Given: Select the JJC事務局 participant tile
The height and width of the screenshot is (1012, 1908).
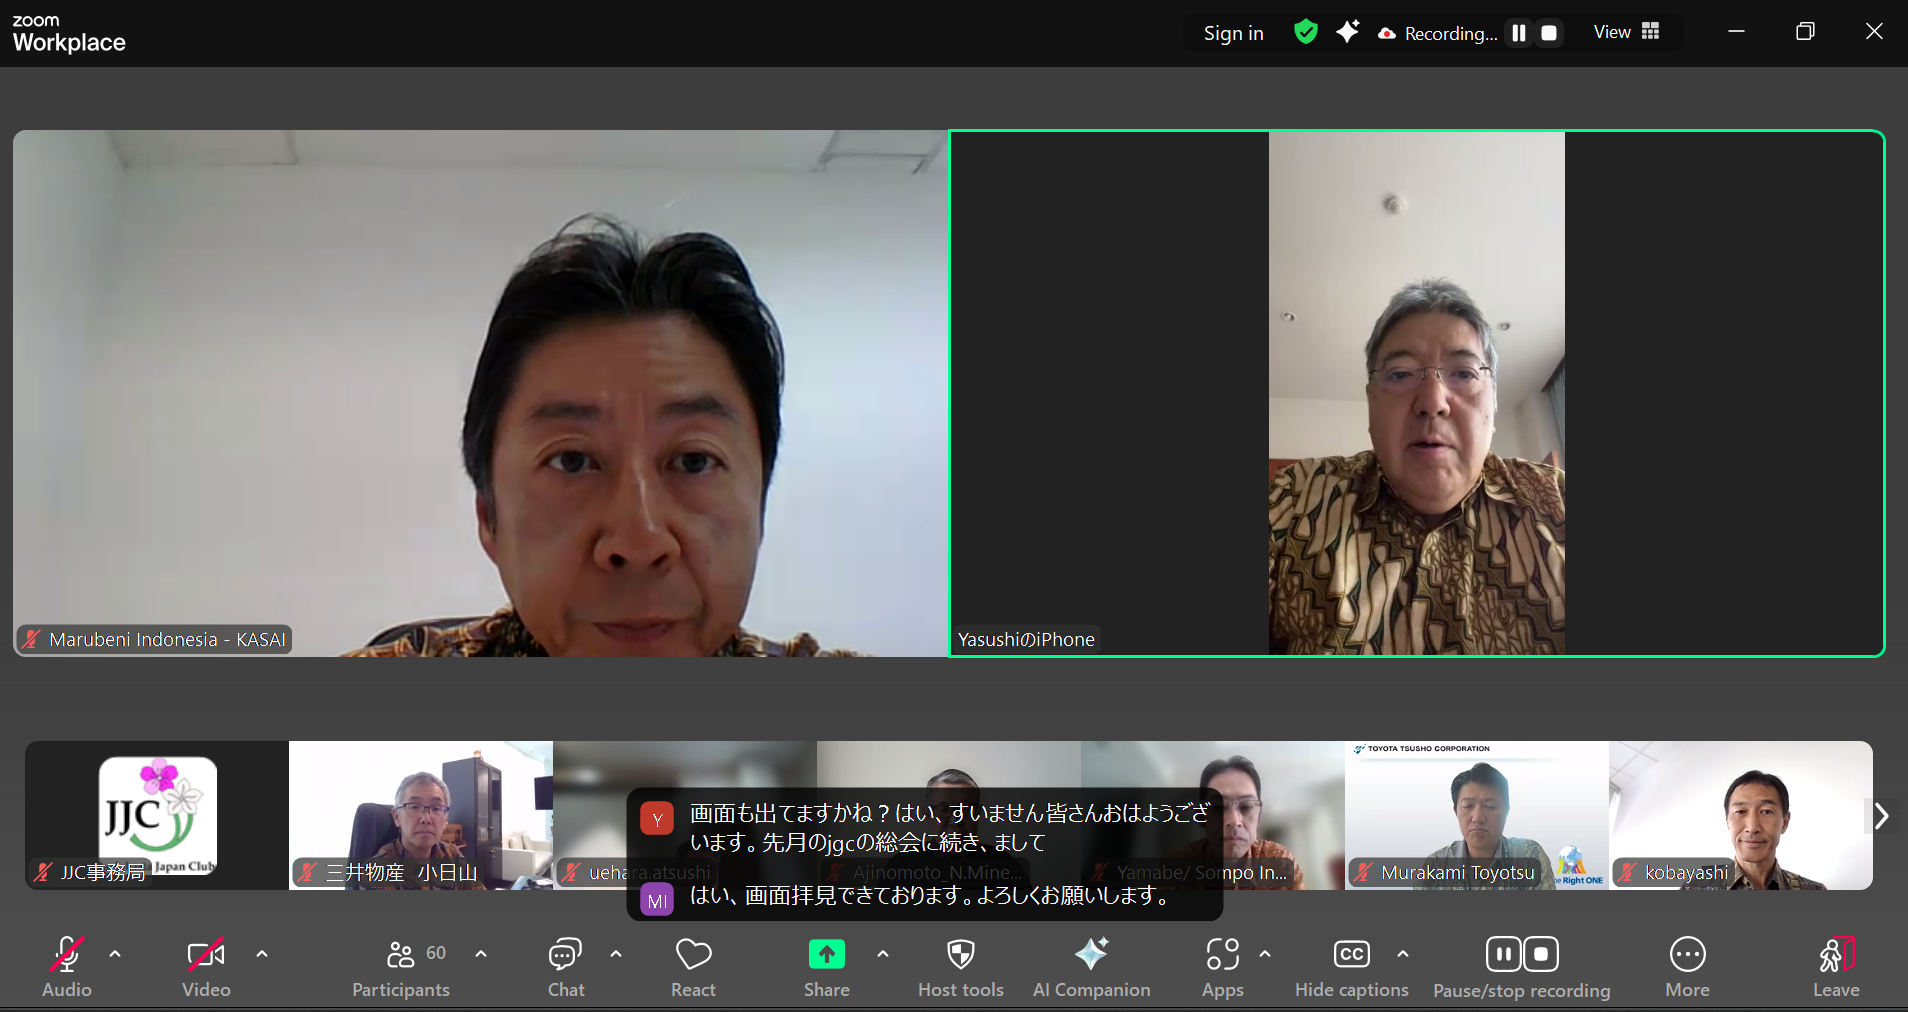Looking at the screenshot, I should 157,815.
